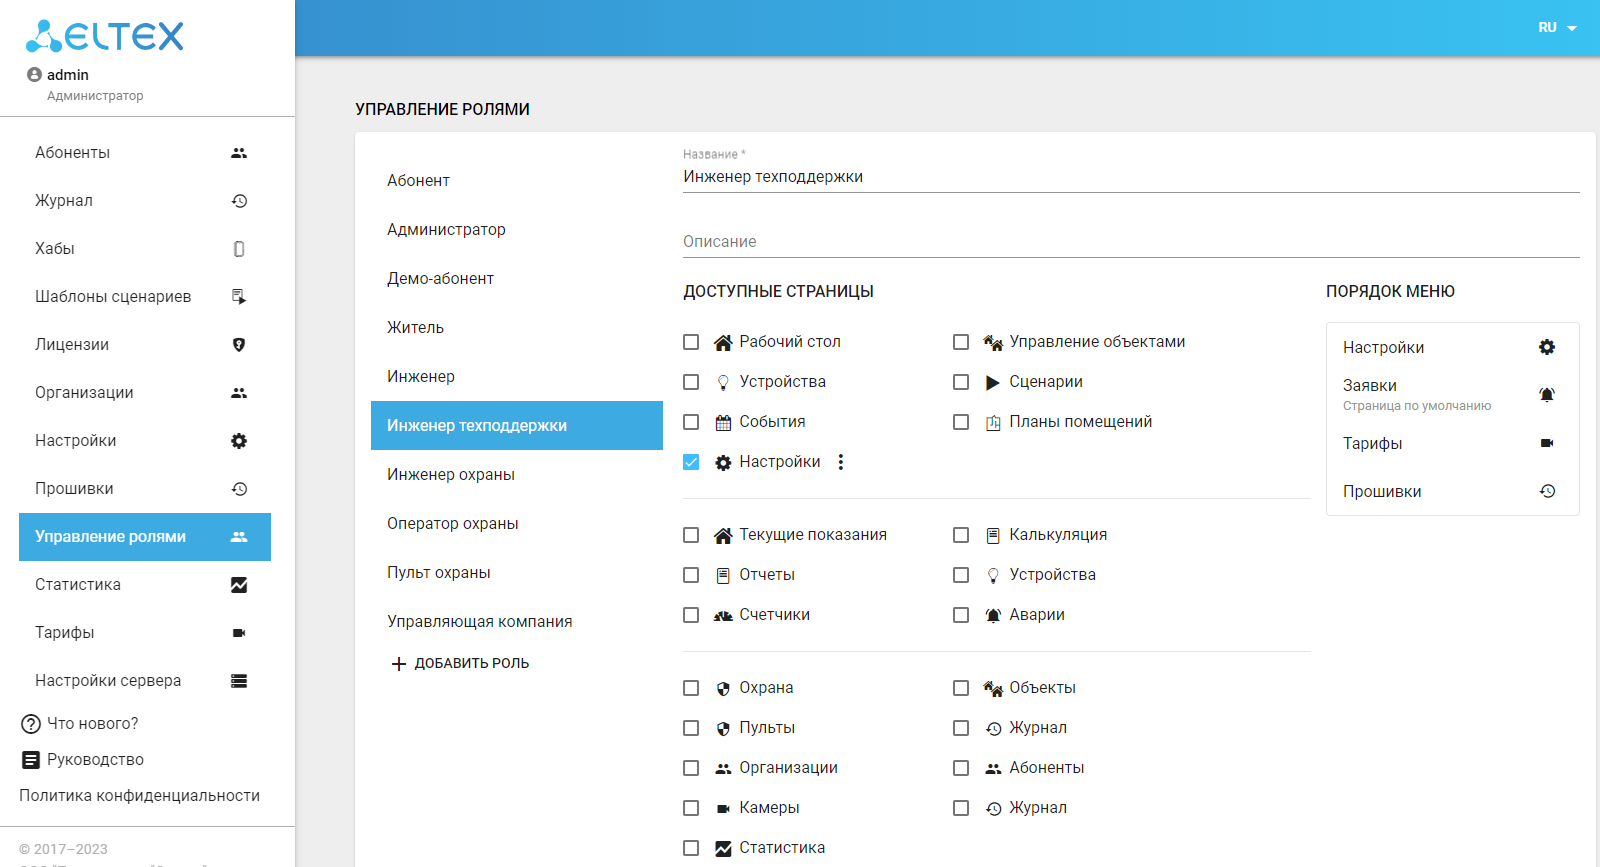
Task: Check the Камеры checkbox
Action: pyautogui.click(x=691, y=808)
